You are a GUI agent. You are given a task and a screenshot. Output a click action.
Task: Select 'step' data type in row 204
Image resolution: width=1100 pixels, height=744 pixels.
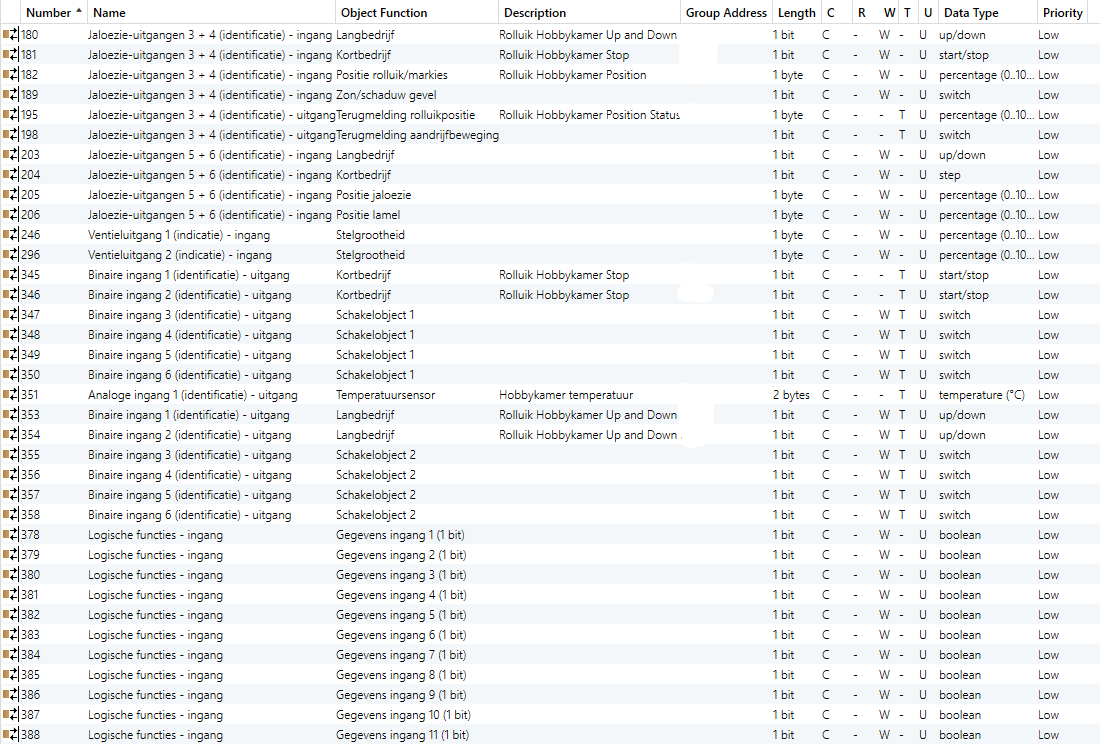tap(949, 175)
